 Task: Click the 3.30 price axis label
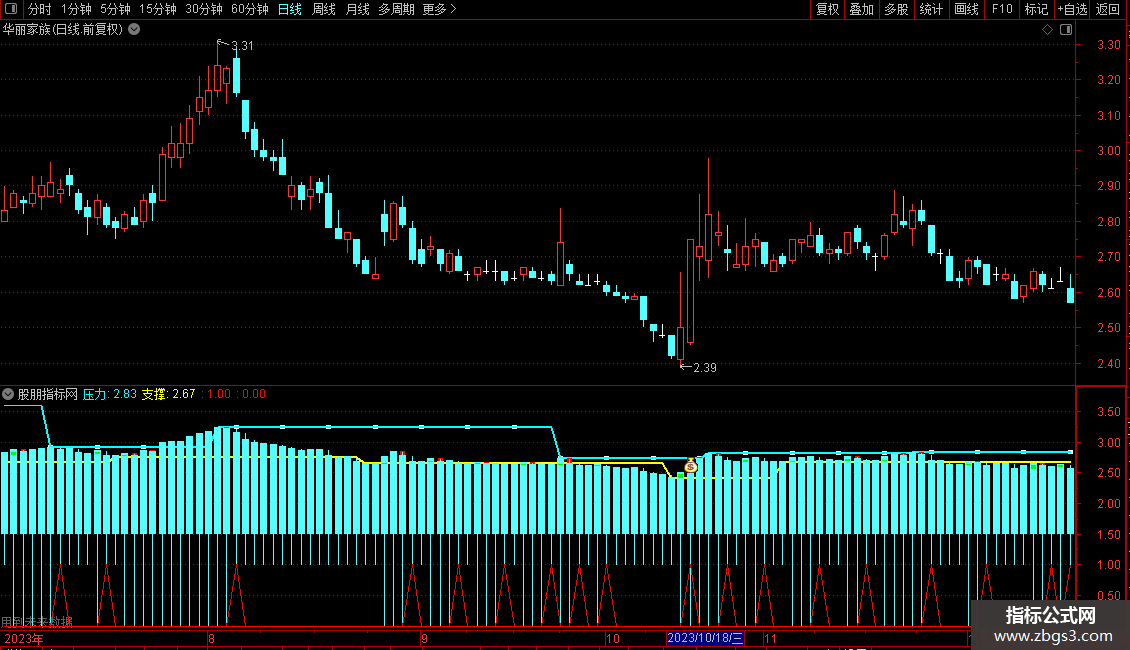(x=1108, y=45)
